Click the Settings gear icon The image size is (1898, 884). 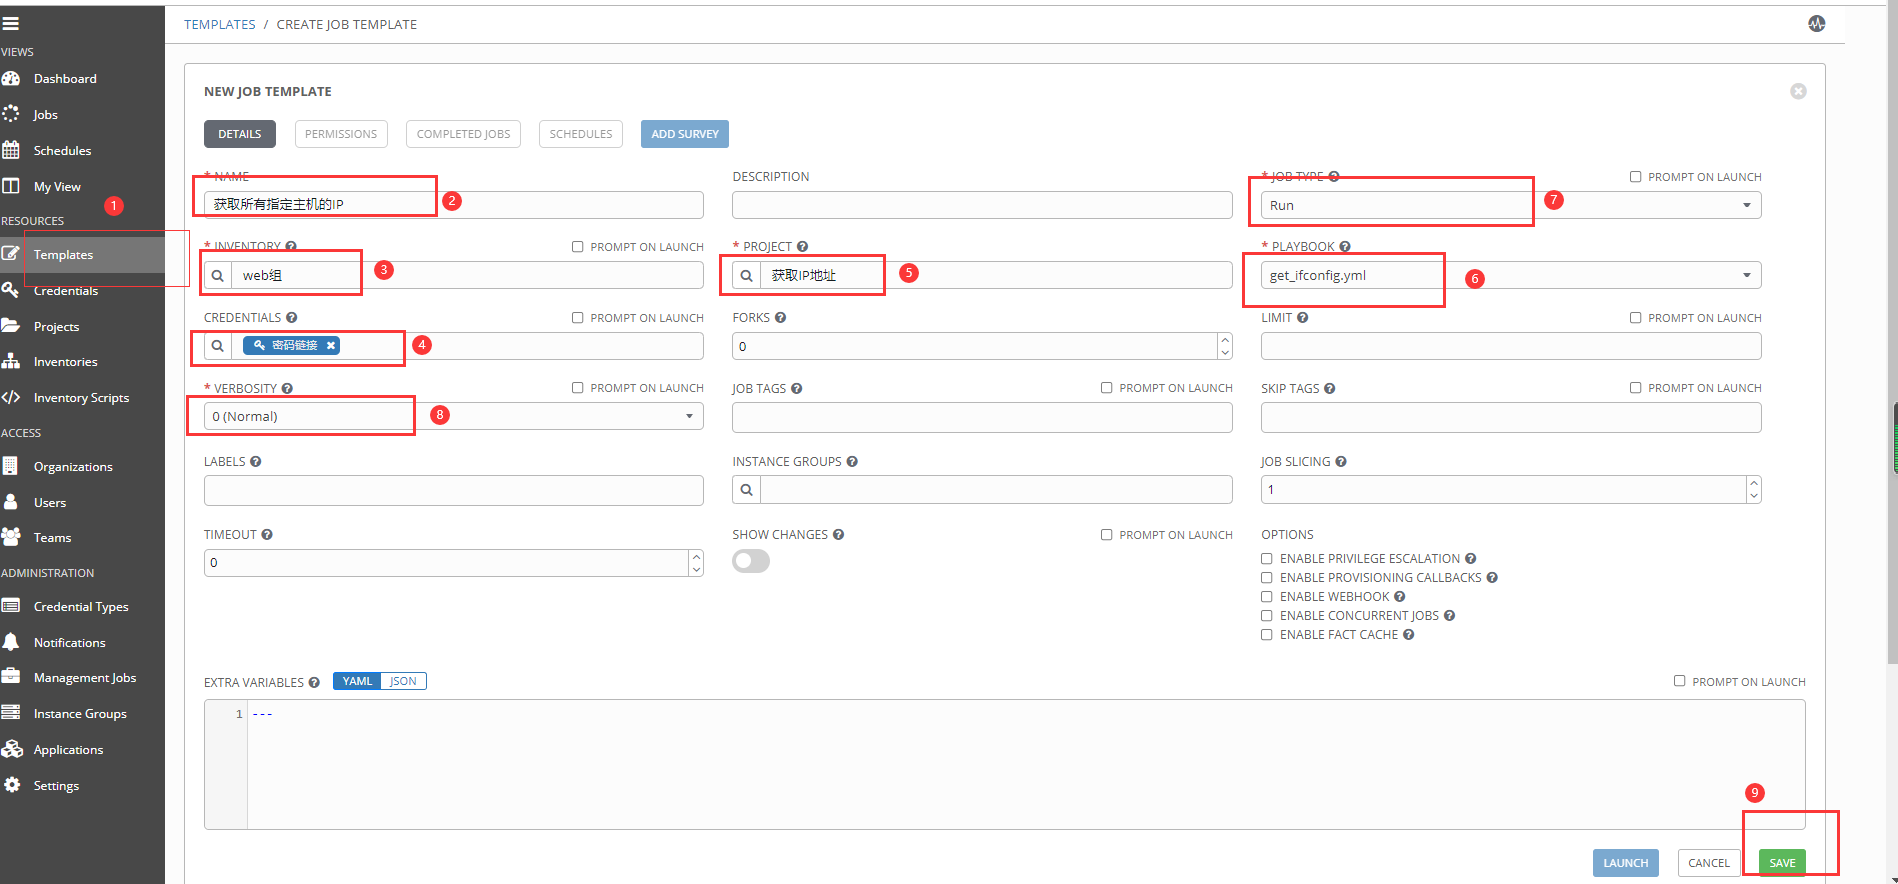(11, 785)
